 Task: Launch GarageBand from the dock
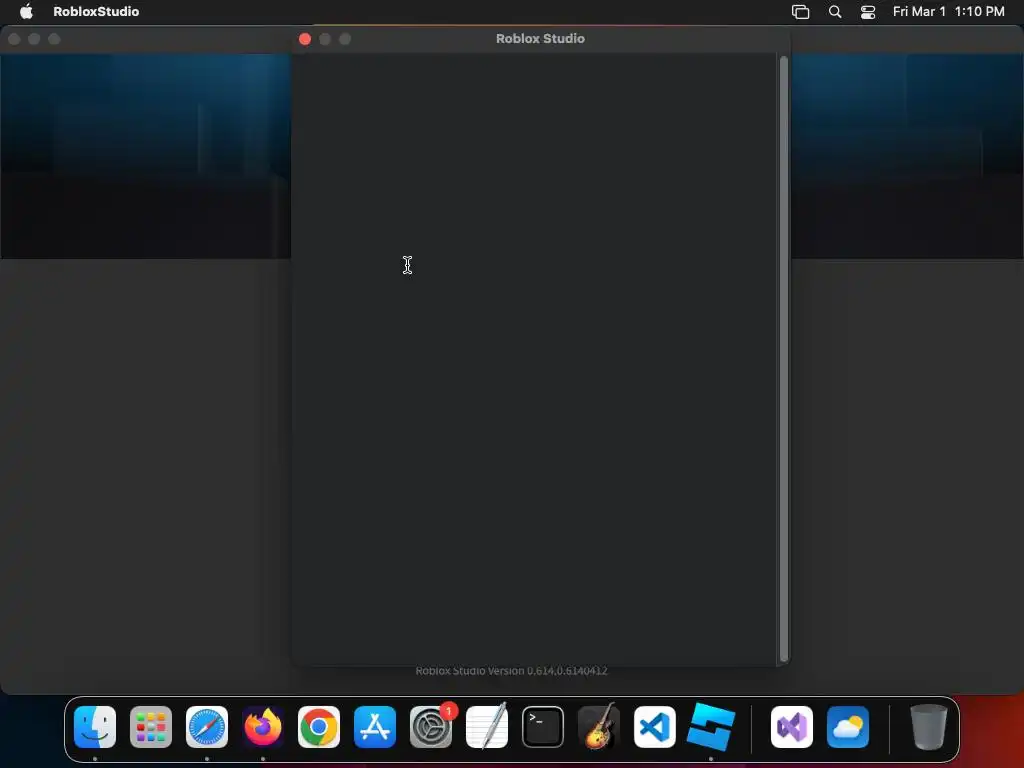(599, 727)
